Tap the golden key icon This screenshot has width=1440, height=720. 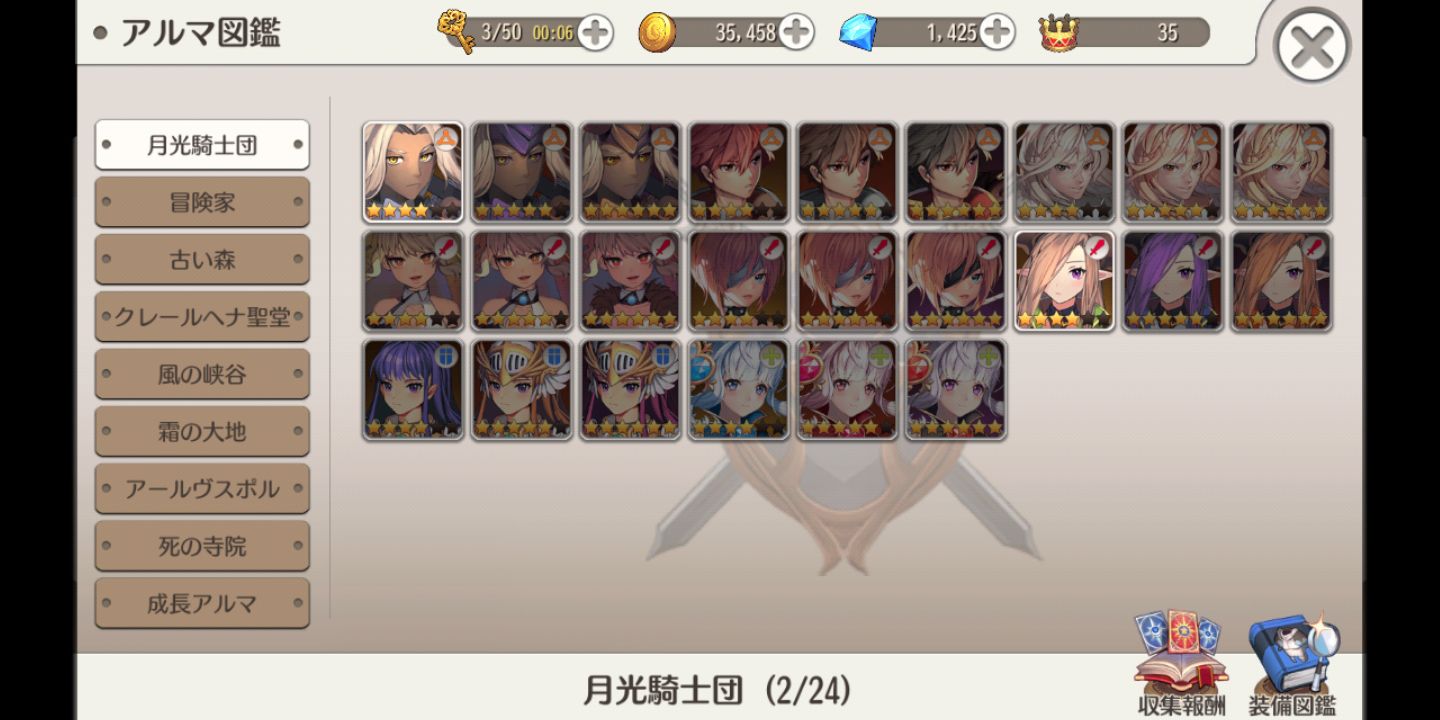456,32
